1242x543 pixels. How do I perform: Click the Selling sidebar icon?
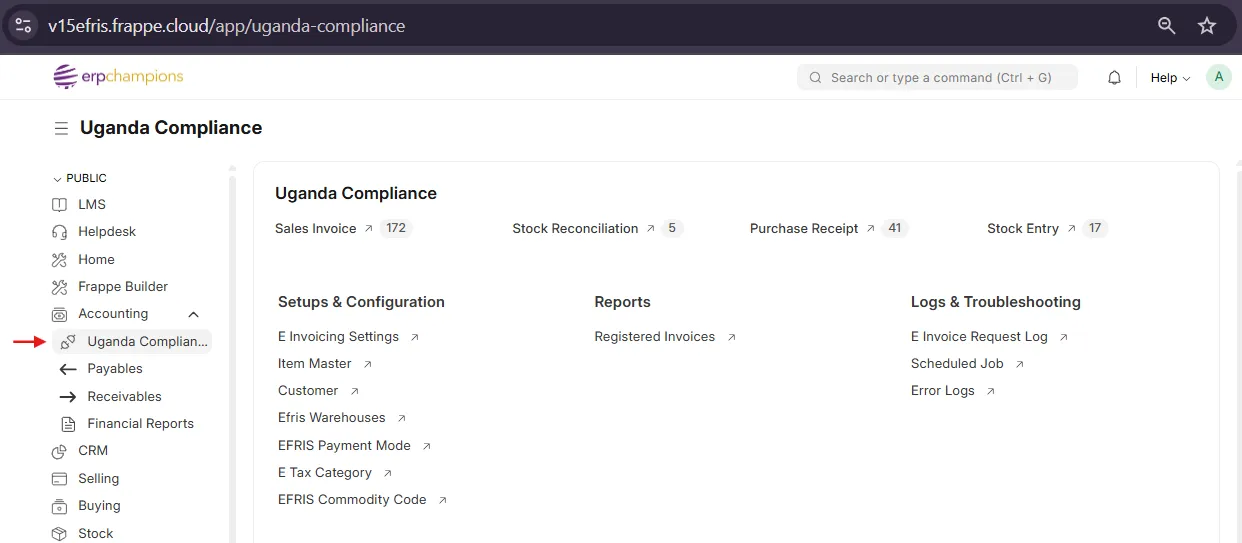tap(59, 479)
